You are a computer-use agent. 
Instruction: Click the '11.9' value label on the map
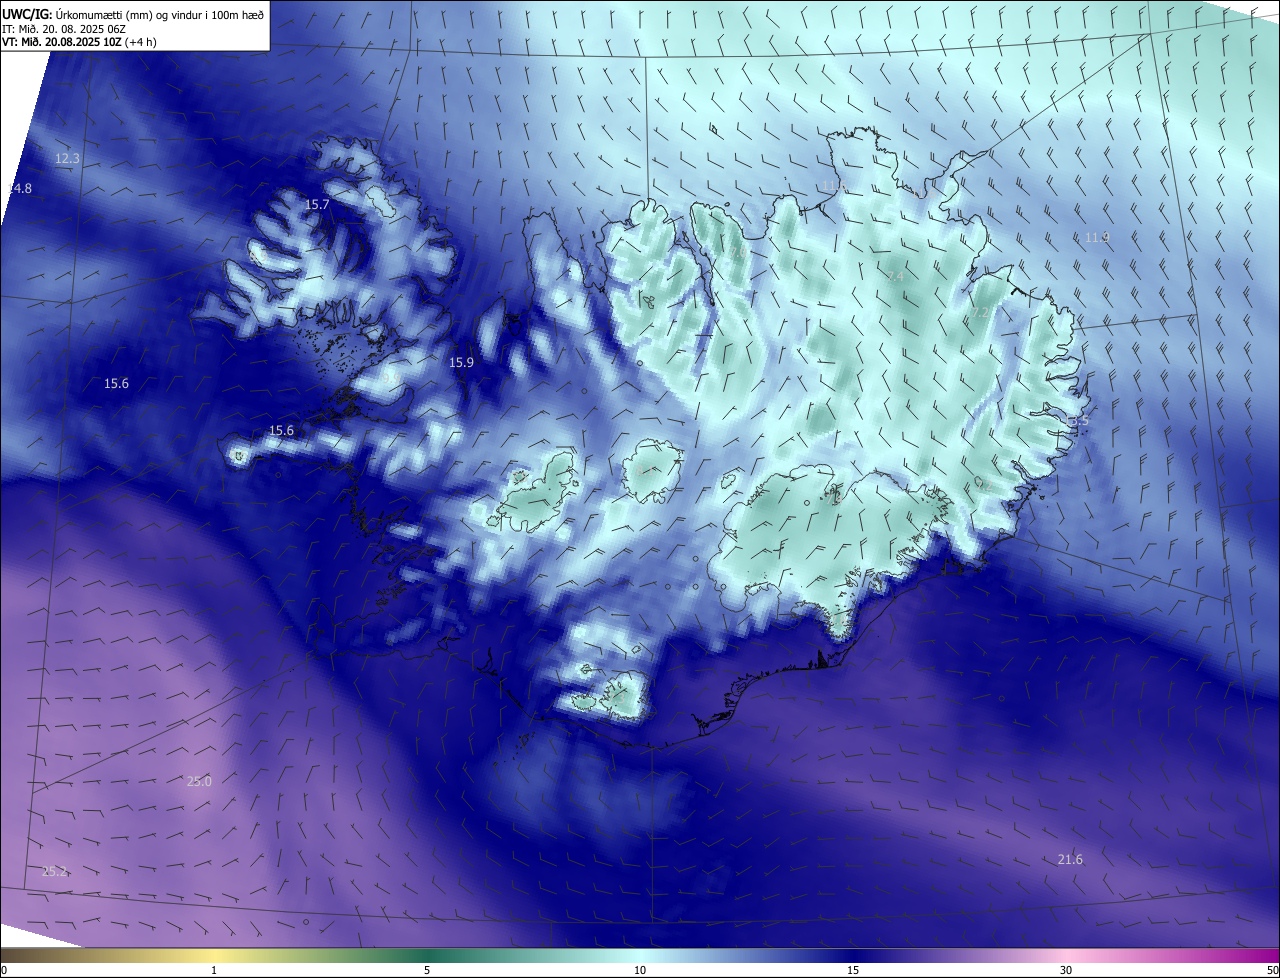coord(1097,237)
